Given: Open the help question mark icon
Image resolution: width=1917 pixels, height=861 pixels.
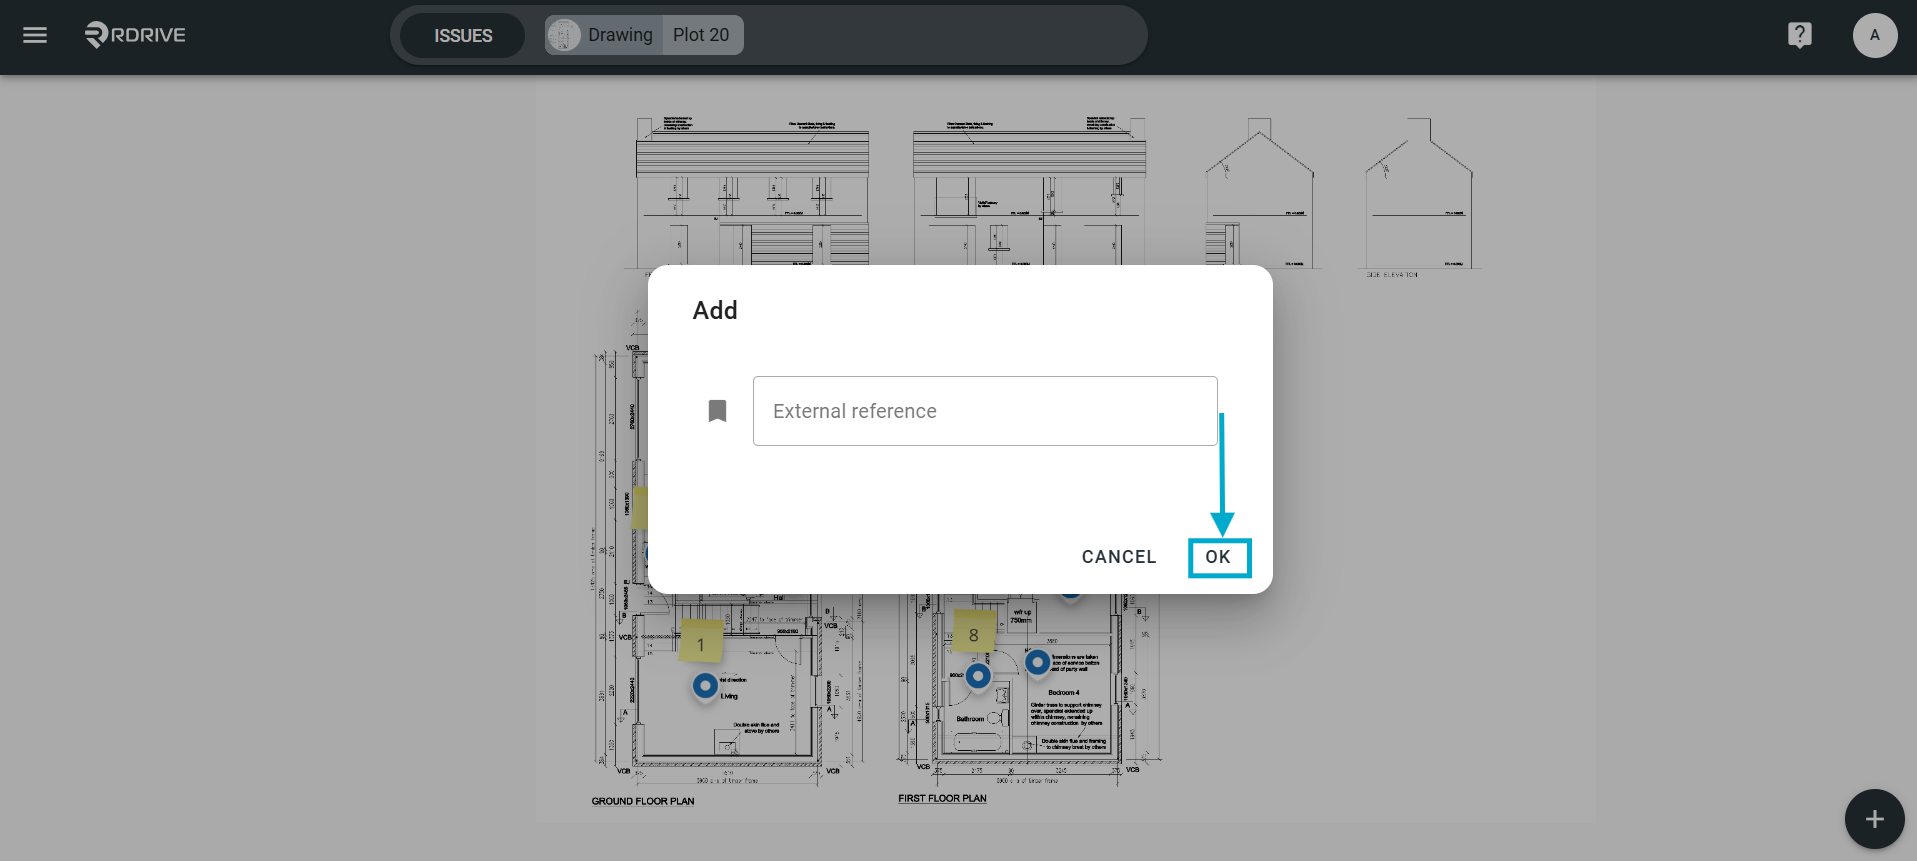Looking at the screenshot, I should [1799, 35].
